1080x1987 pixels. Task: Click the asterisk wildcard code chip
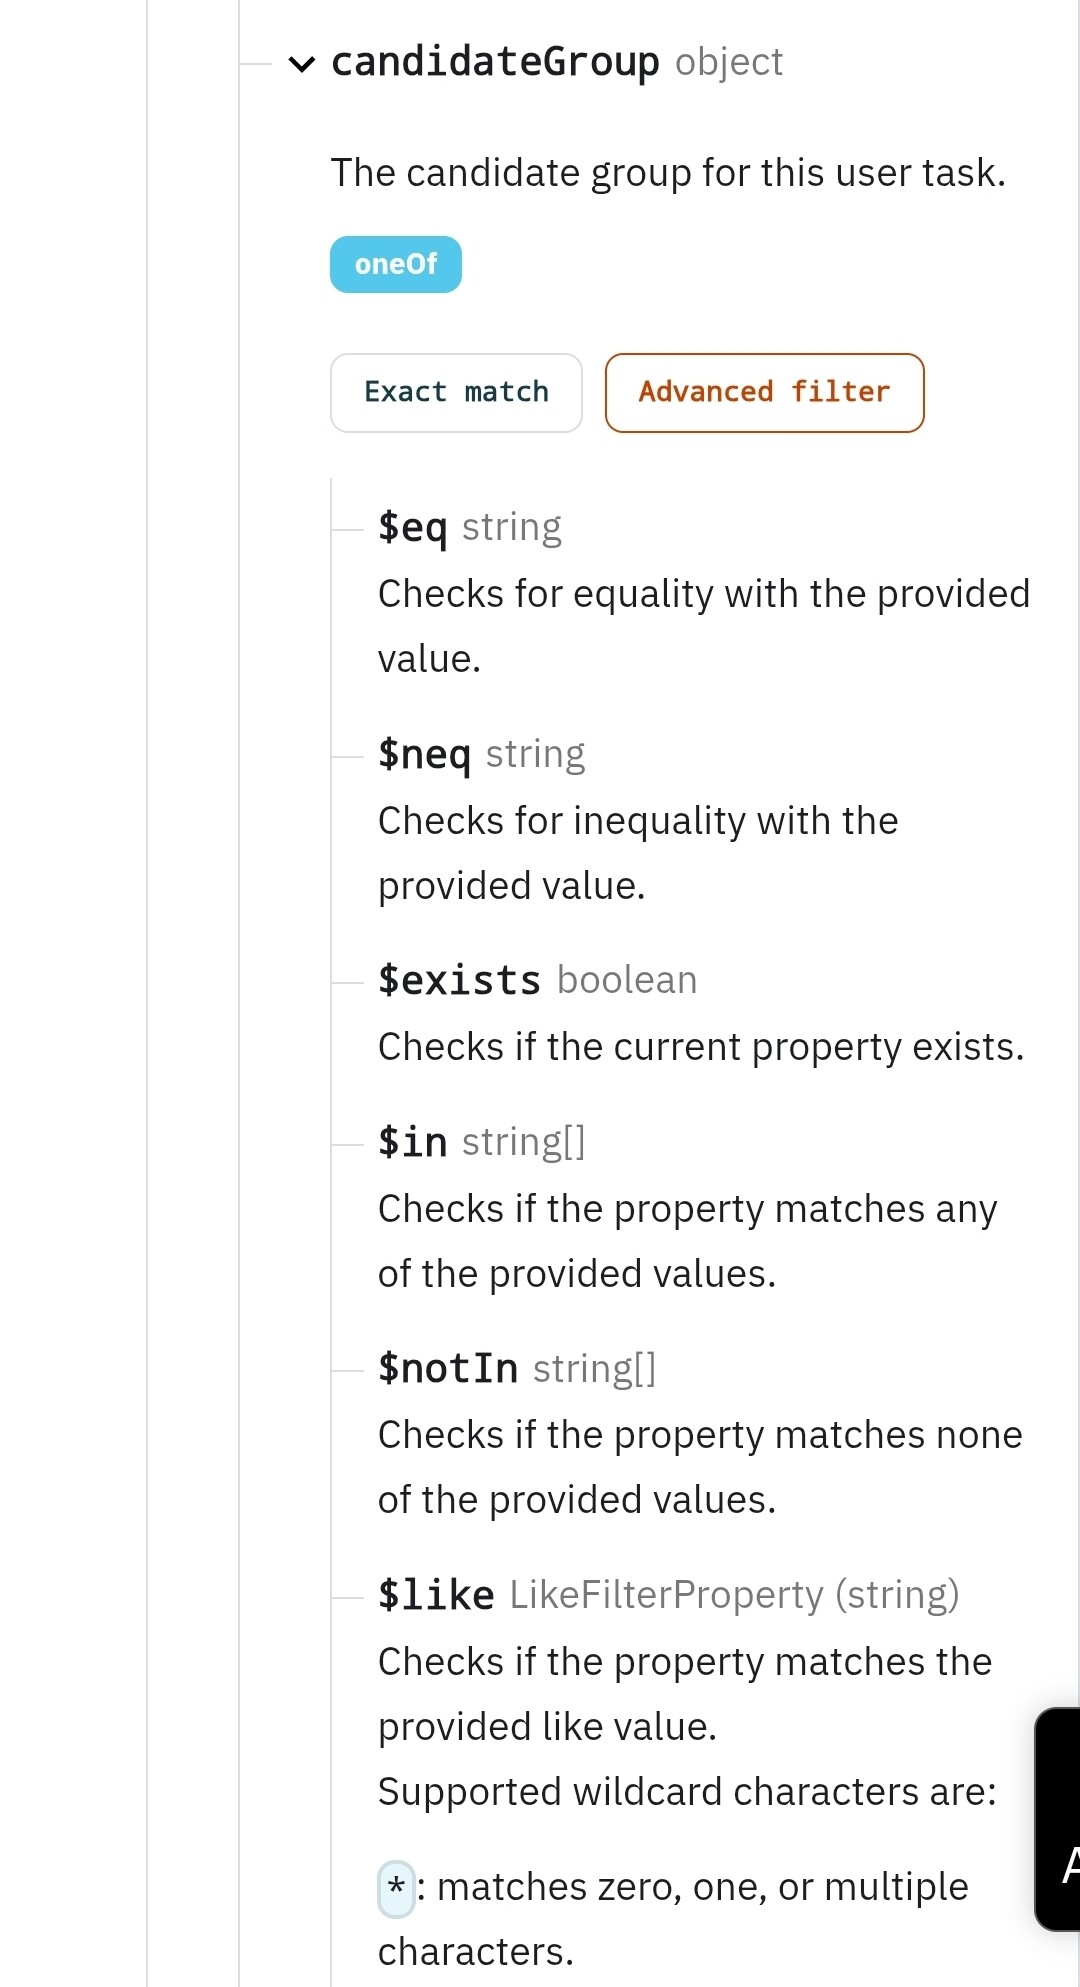point(396,1889)
